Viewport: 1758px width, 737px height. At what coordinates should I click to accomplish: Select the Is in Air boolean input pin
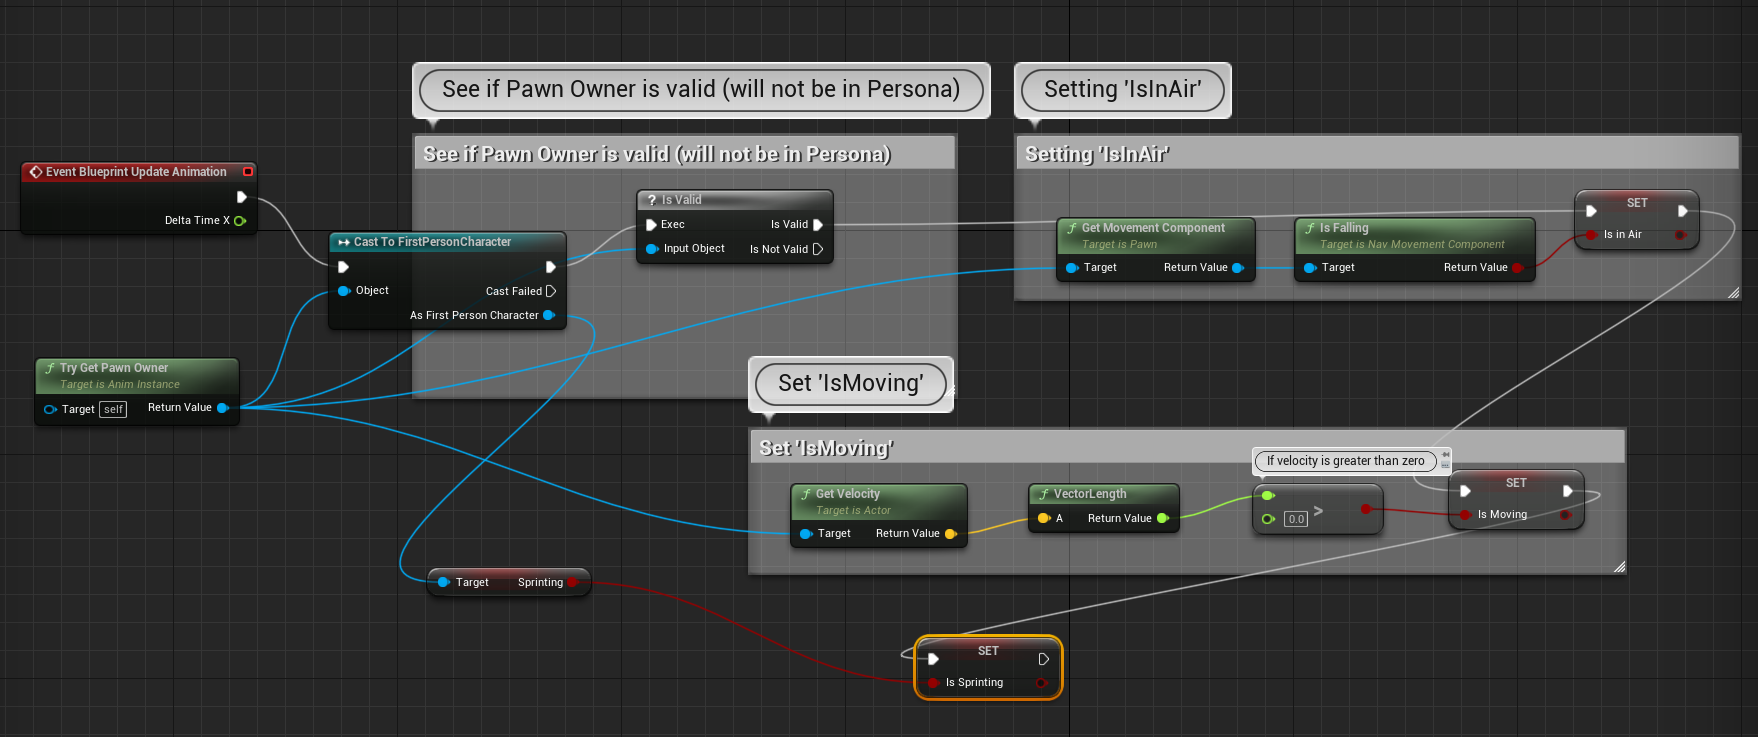point(1592,235)
